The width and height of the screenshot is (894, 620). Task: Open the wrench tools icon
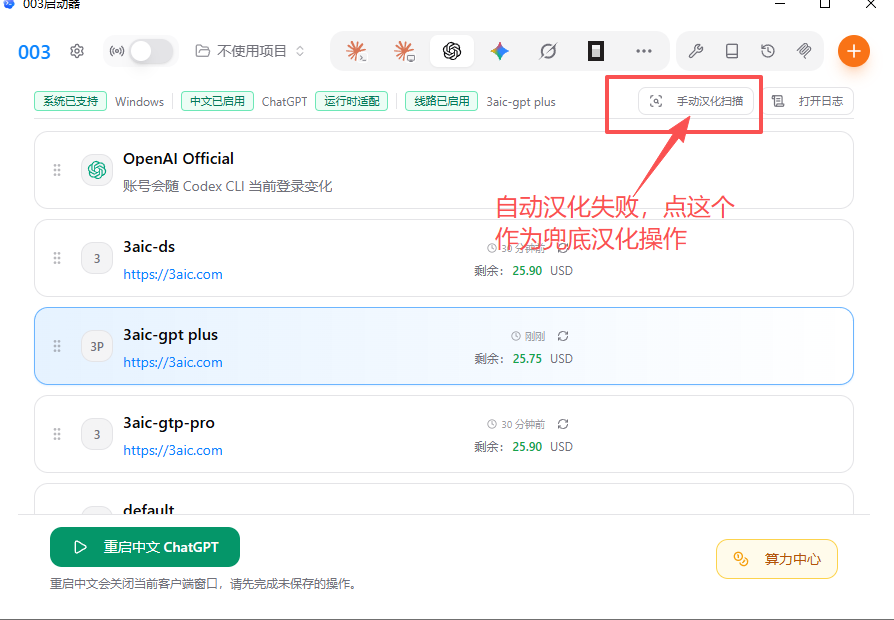[696, 51]
